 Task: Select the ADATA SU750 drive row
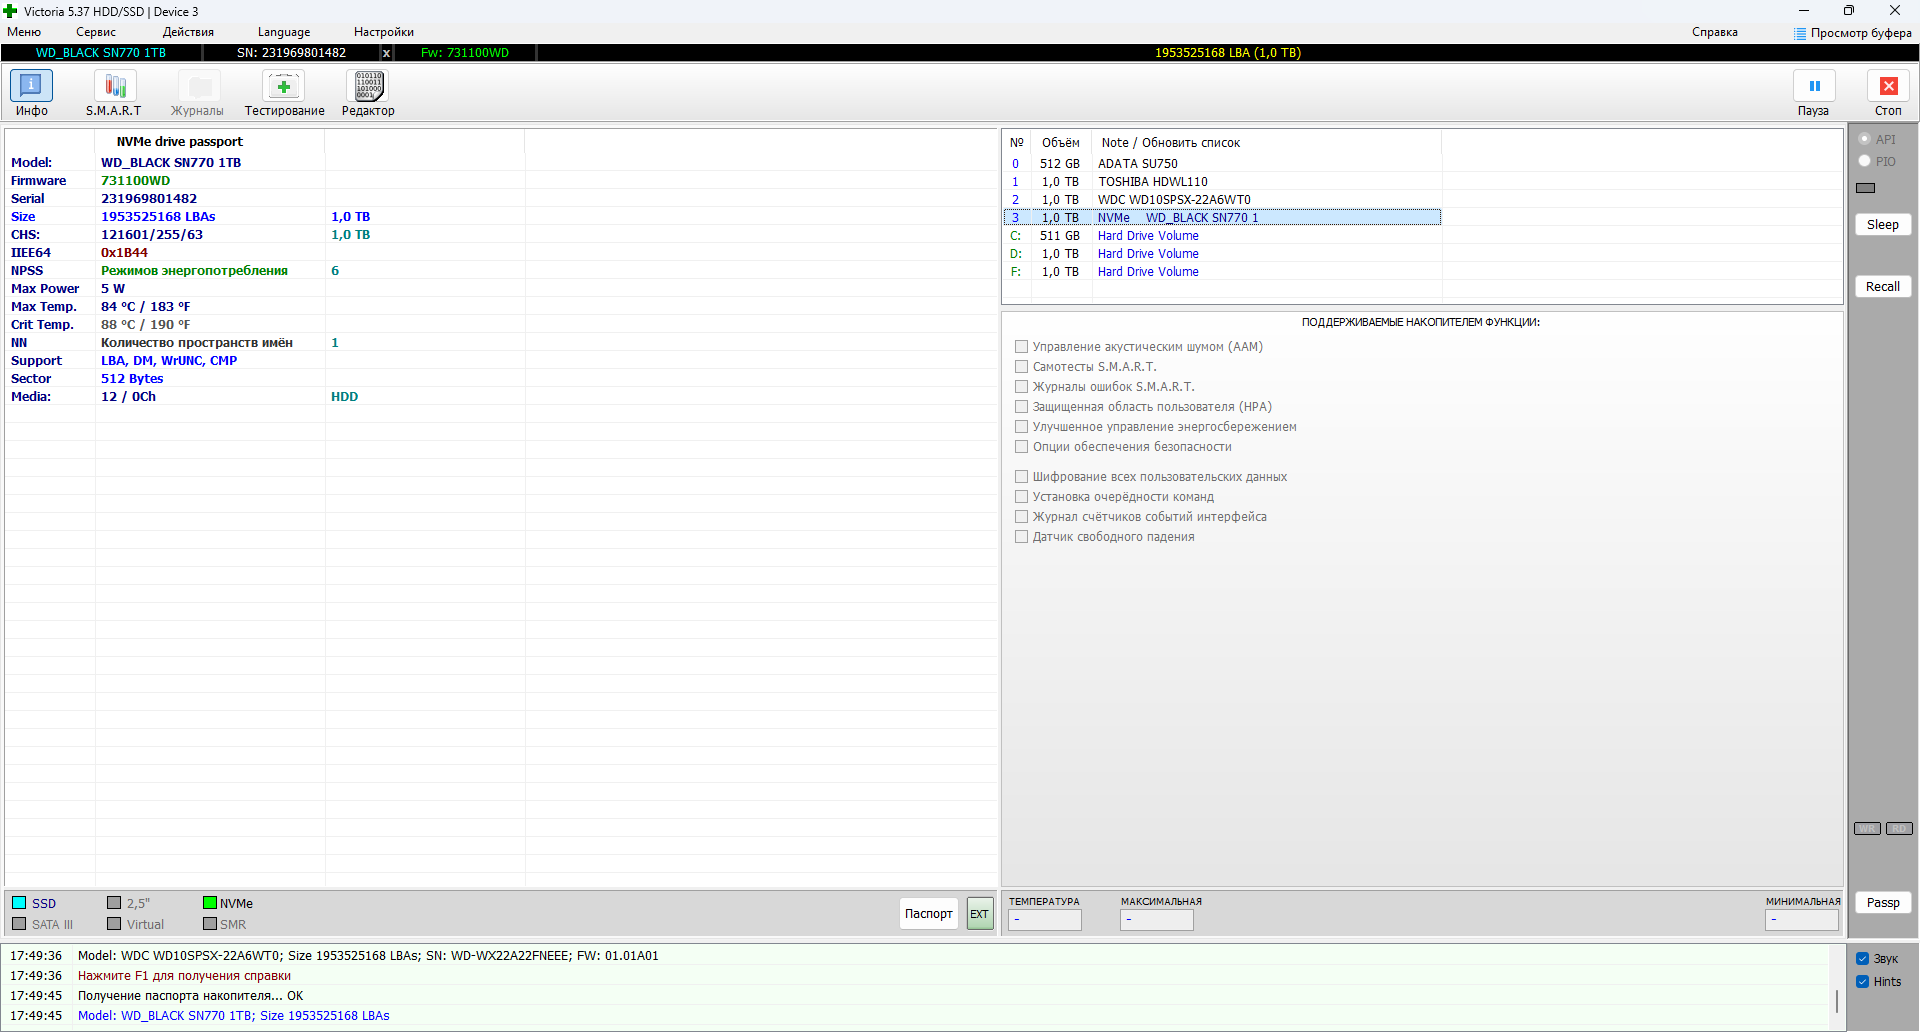point(1222,164)
